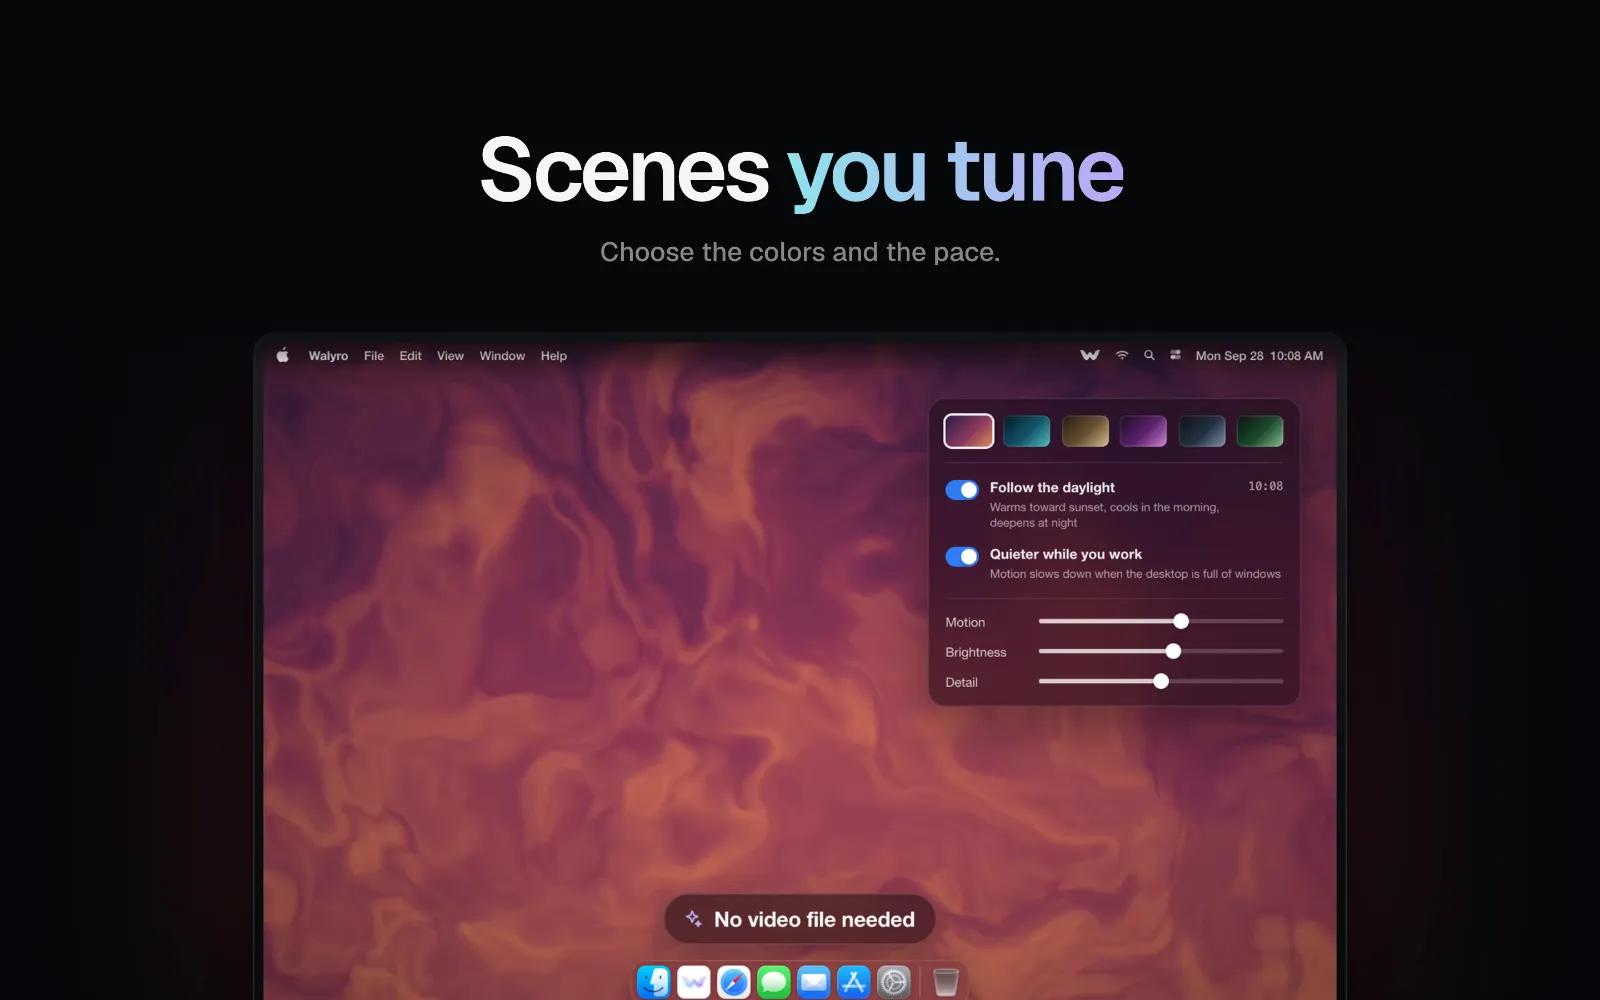Click the Scenes you tune headline
This screenshot has width=1600, height=1000.
(x=802, y=172)
